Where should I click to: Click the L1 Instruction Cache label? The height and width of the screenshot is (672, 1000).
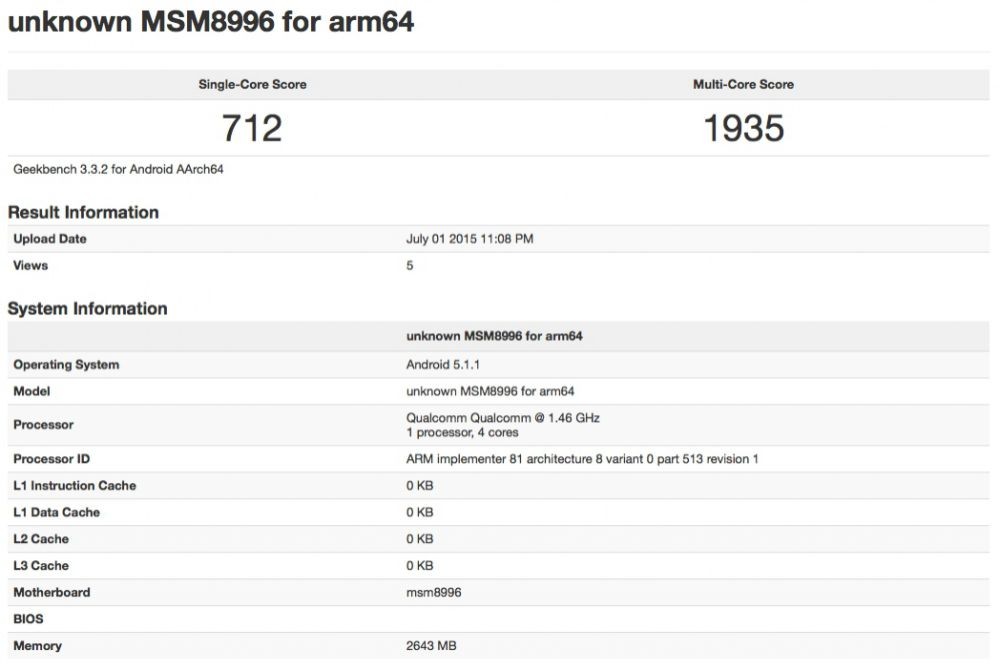tap(75, 486)
